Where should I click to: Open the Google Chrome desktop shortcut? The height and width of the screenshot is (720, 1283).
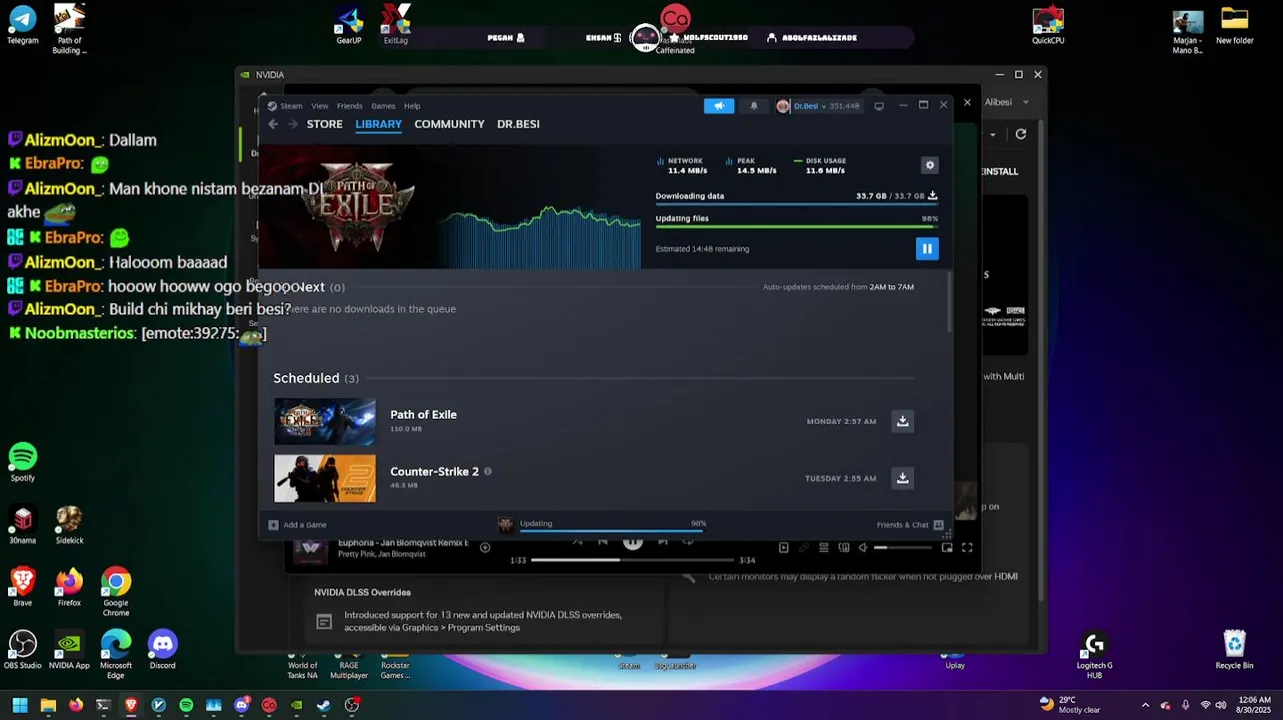click(116, 591)
